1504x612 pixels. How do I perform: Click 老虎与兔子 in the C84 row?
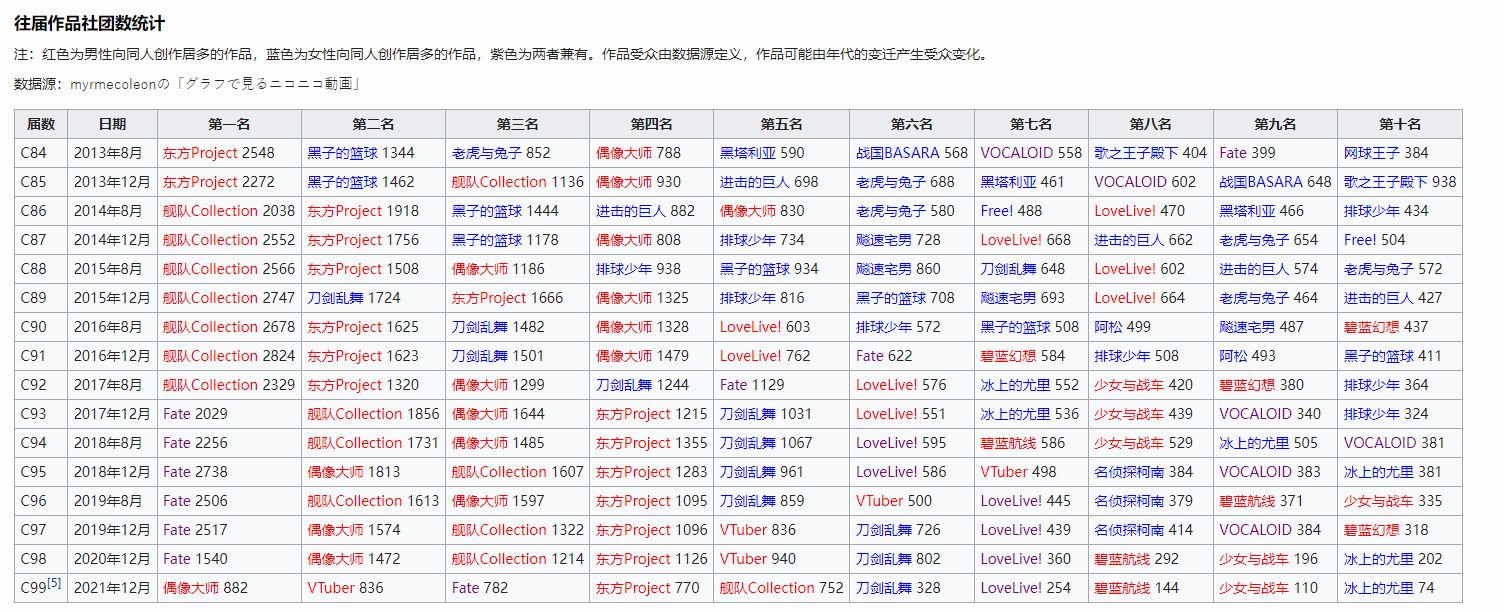click(x=486, y=153)
